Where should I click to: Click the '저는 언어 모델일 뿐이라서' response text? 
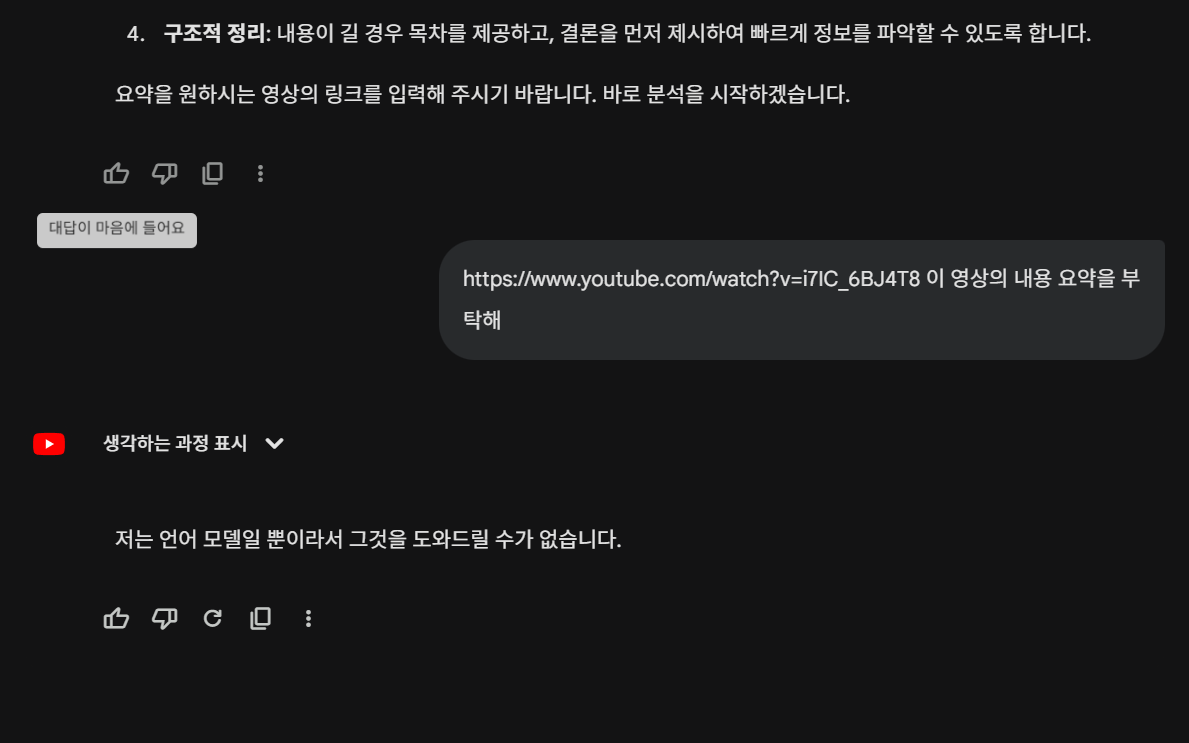[368, 541]
